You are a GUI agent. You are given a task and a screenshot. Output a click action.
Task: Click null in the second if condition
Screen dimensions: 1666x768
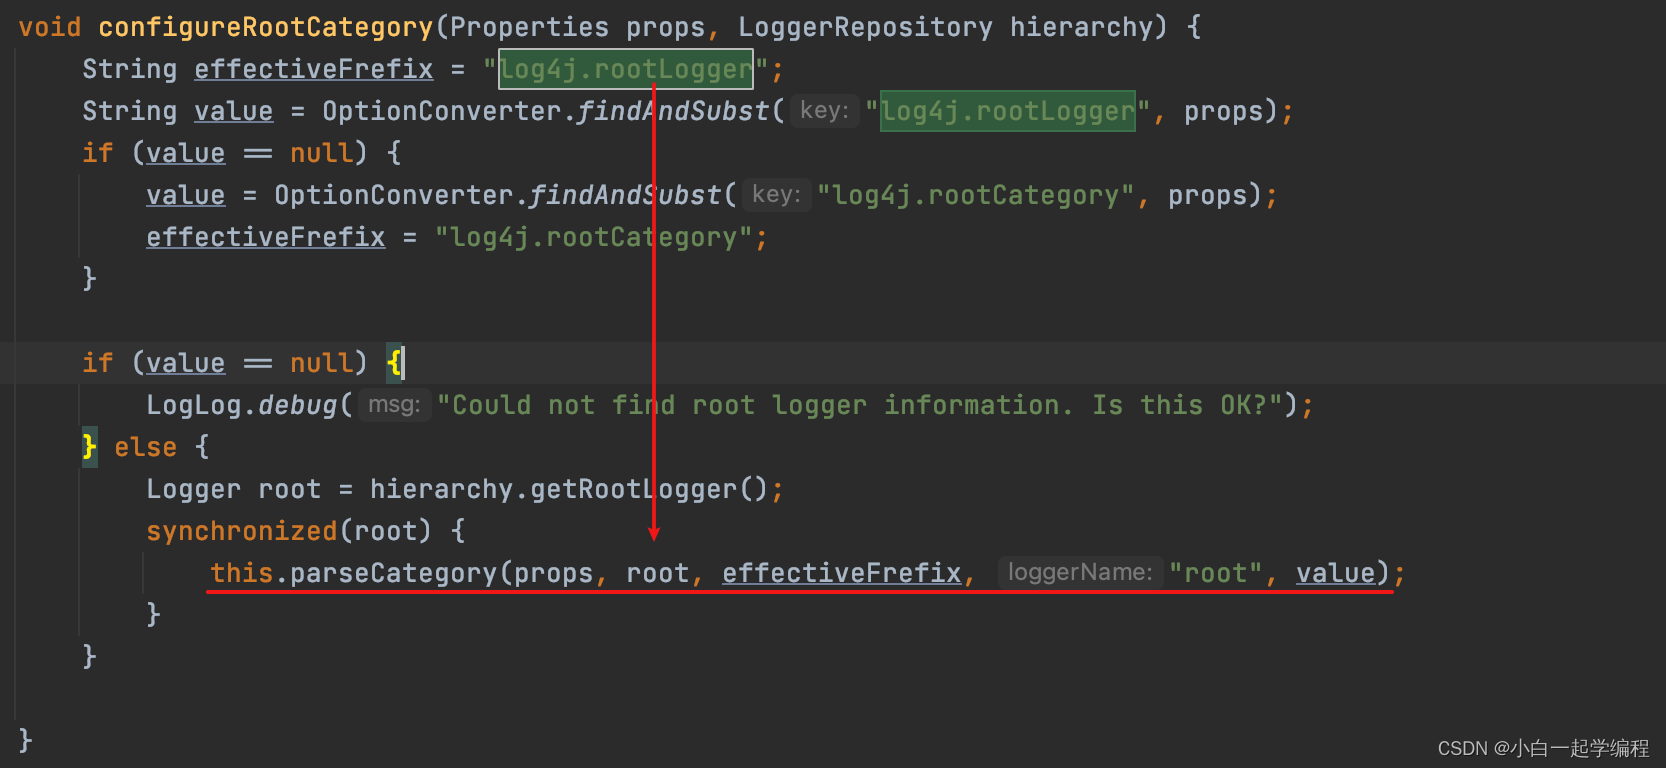321,363
